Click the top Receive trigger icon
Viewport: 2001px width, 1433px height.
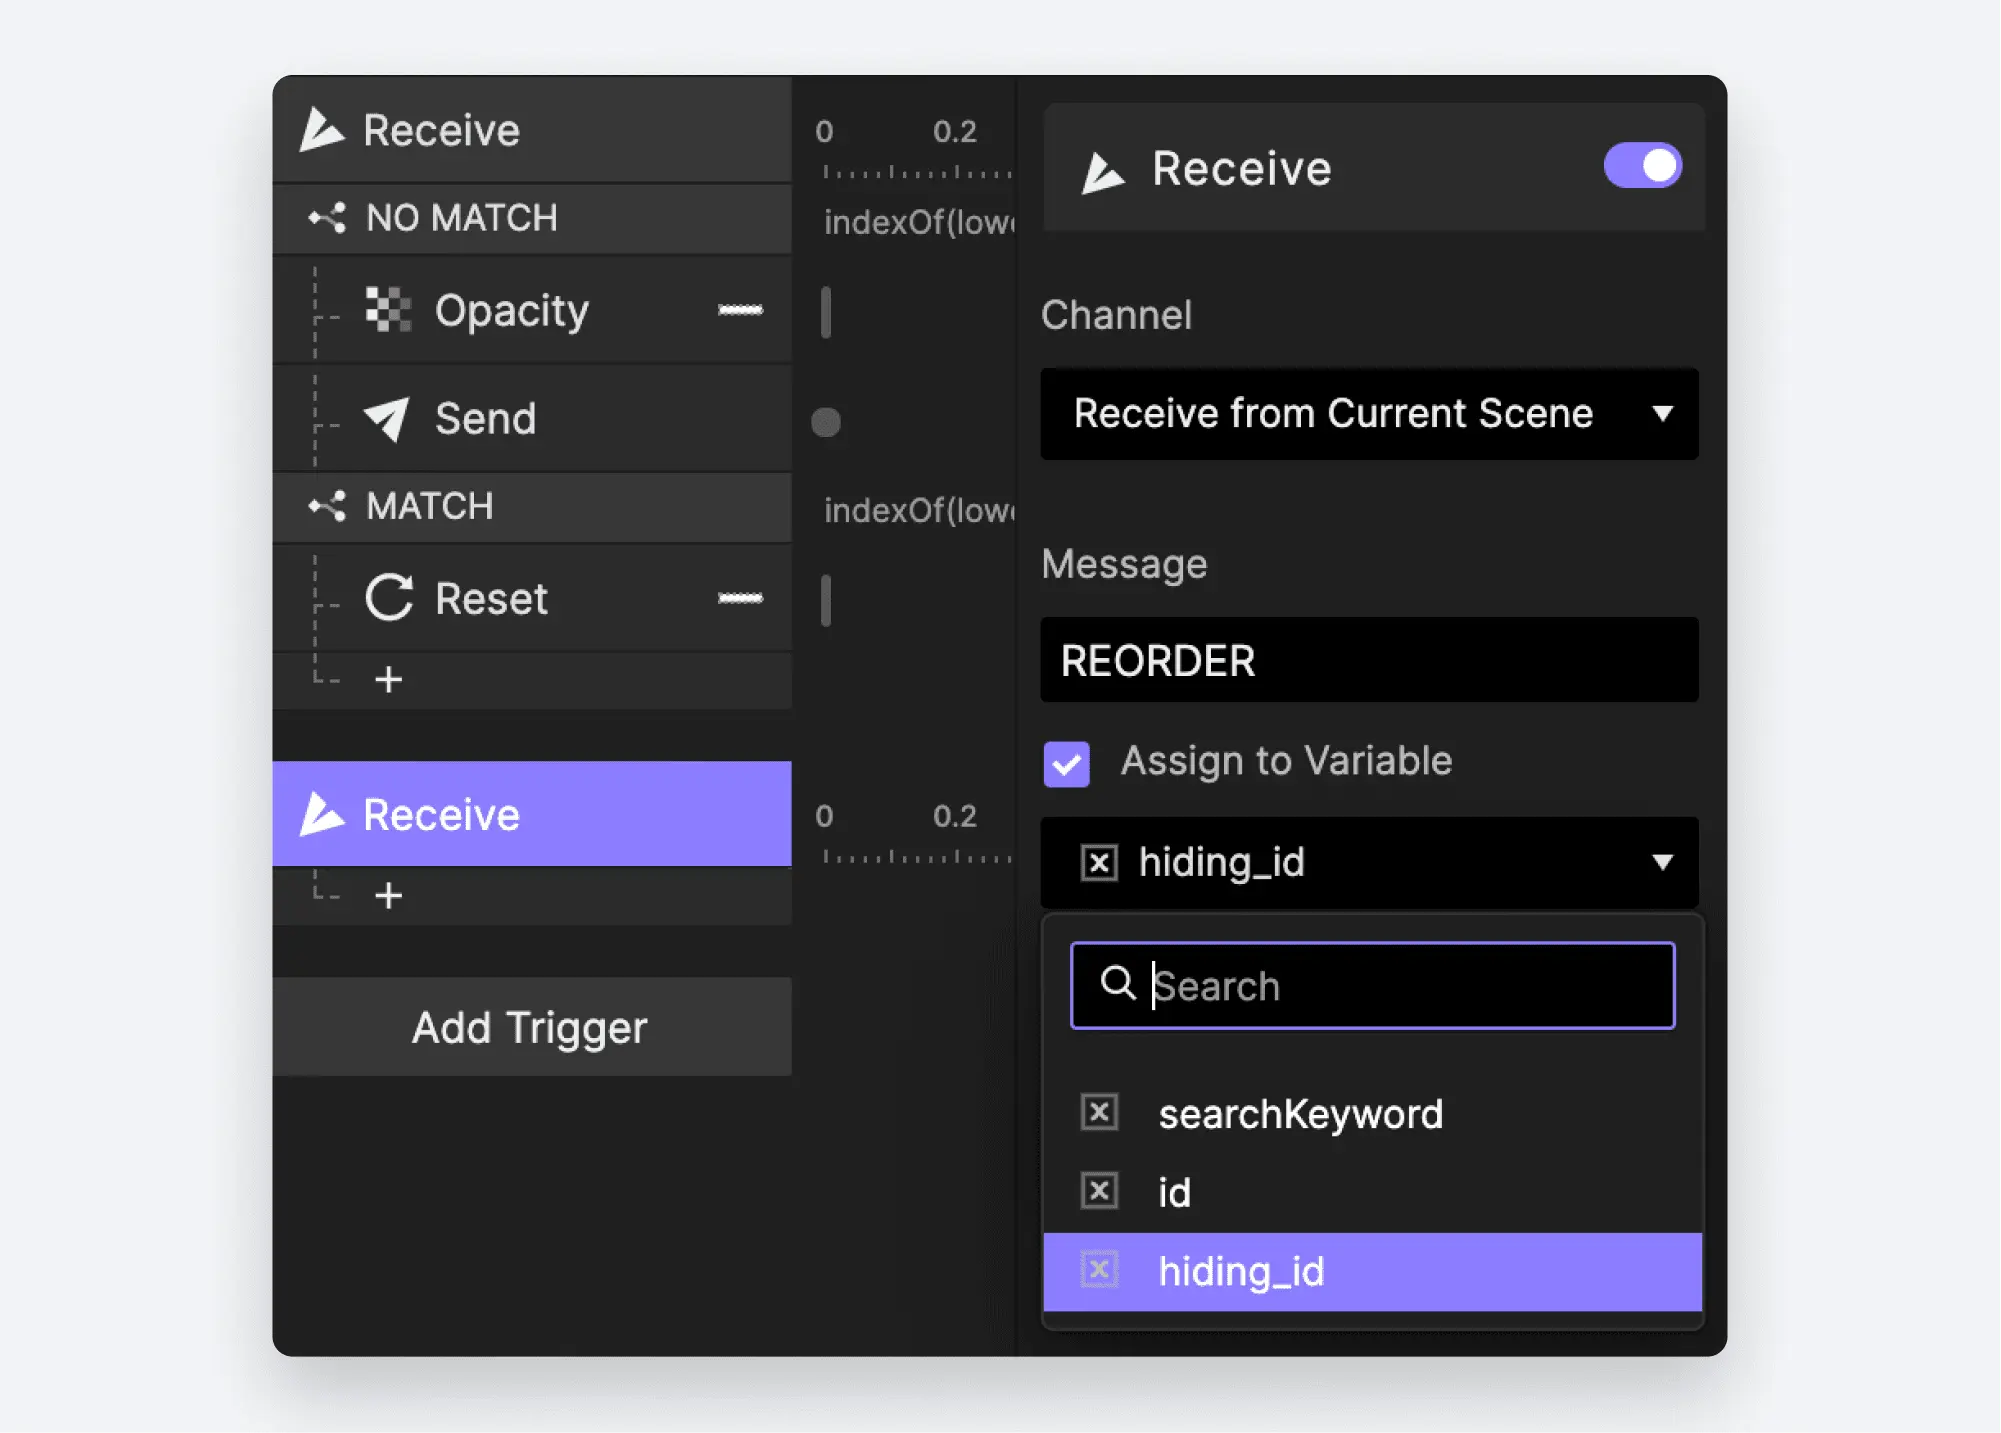tap(322, 130)
